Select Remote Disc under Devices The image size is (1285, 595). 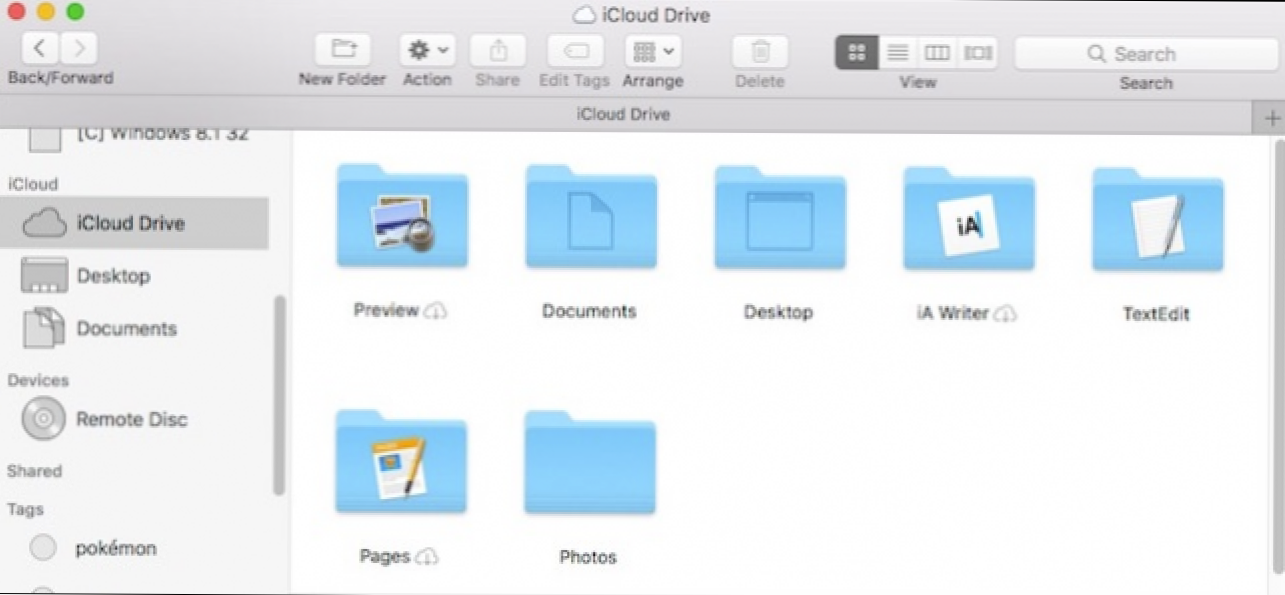[x=131, y=420]
